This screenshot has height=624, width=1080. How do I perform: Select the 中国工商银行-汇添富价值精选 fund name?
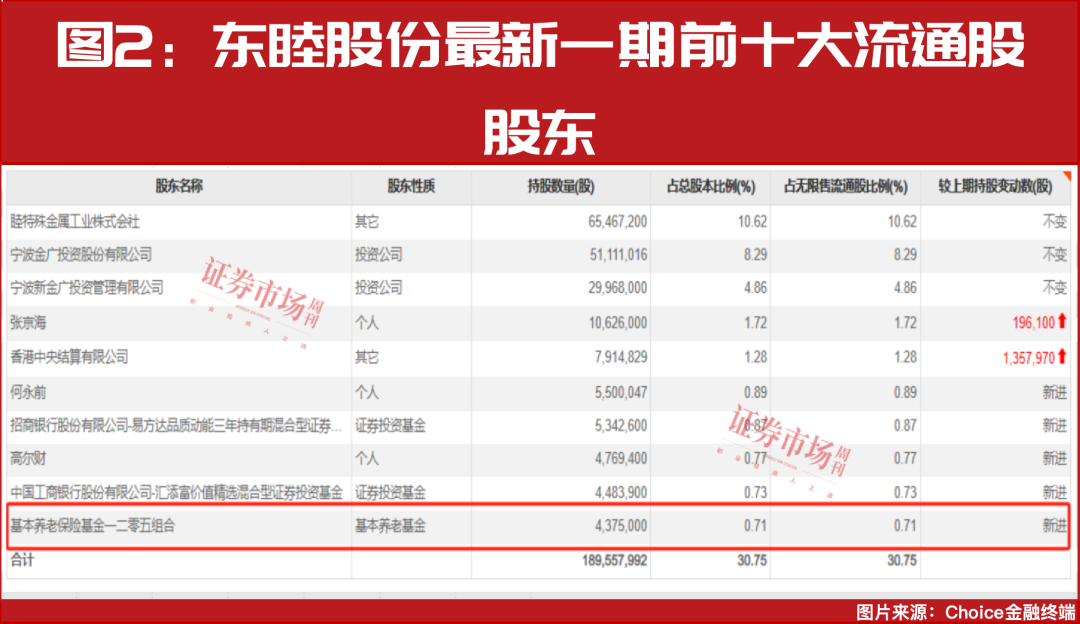[x=176, y=492]
